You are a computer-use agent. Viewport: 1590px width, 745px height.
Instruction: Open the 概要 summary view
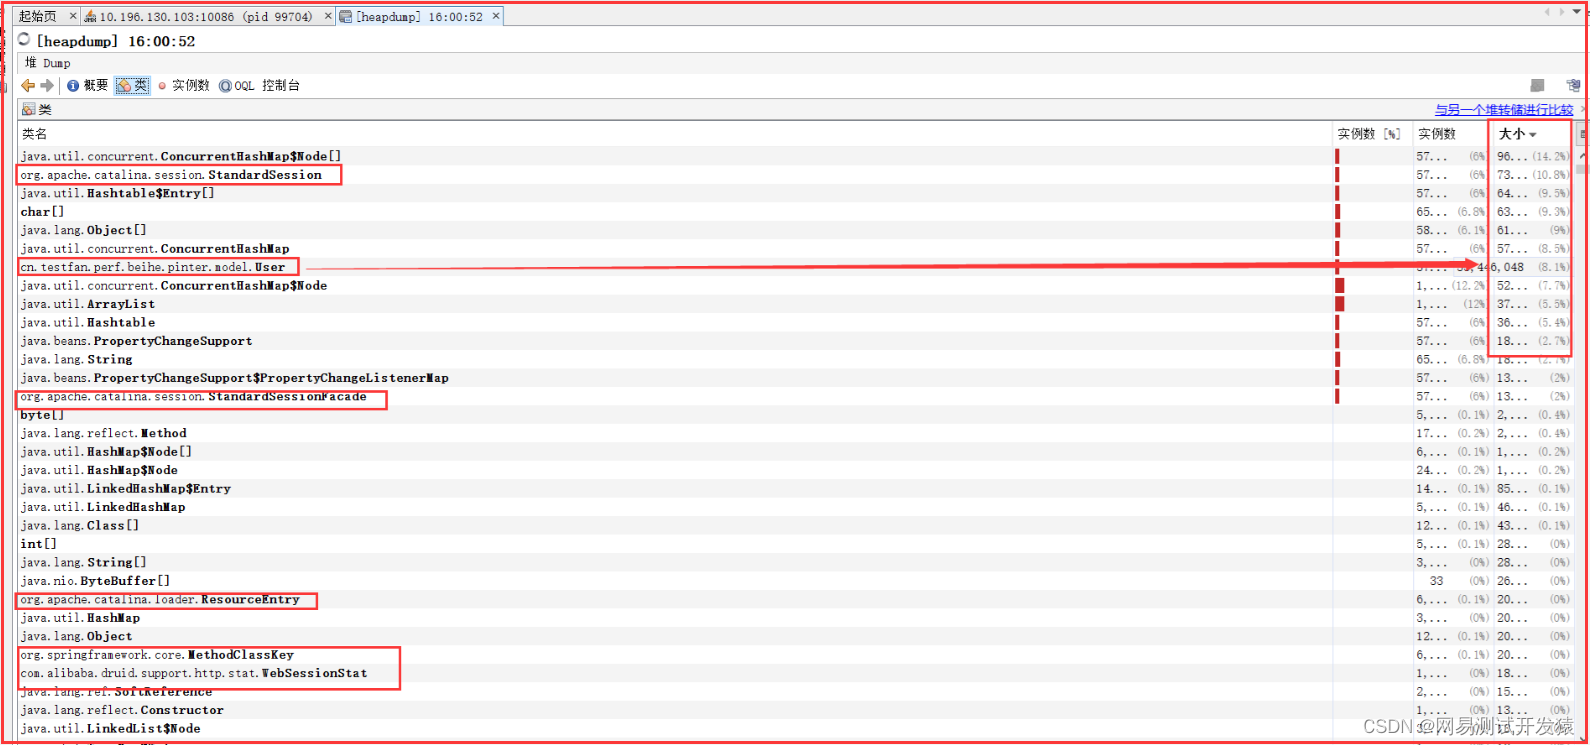(88, 86)
